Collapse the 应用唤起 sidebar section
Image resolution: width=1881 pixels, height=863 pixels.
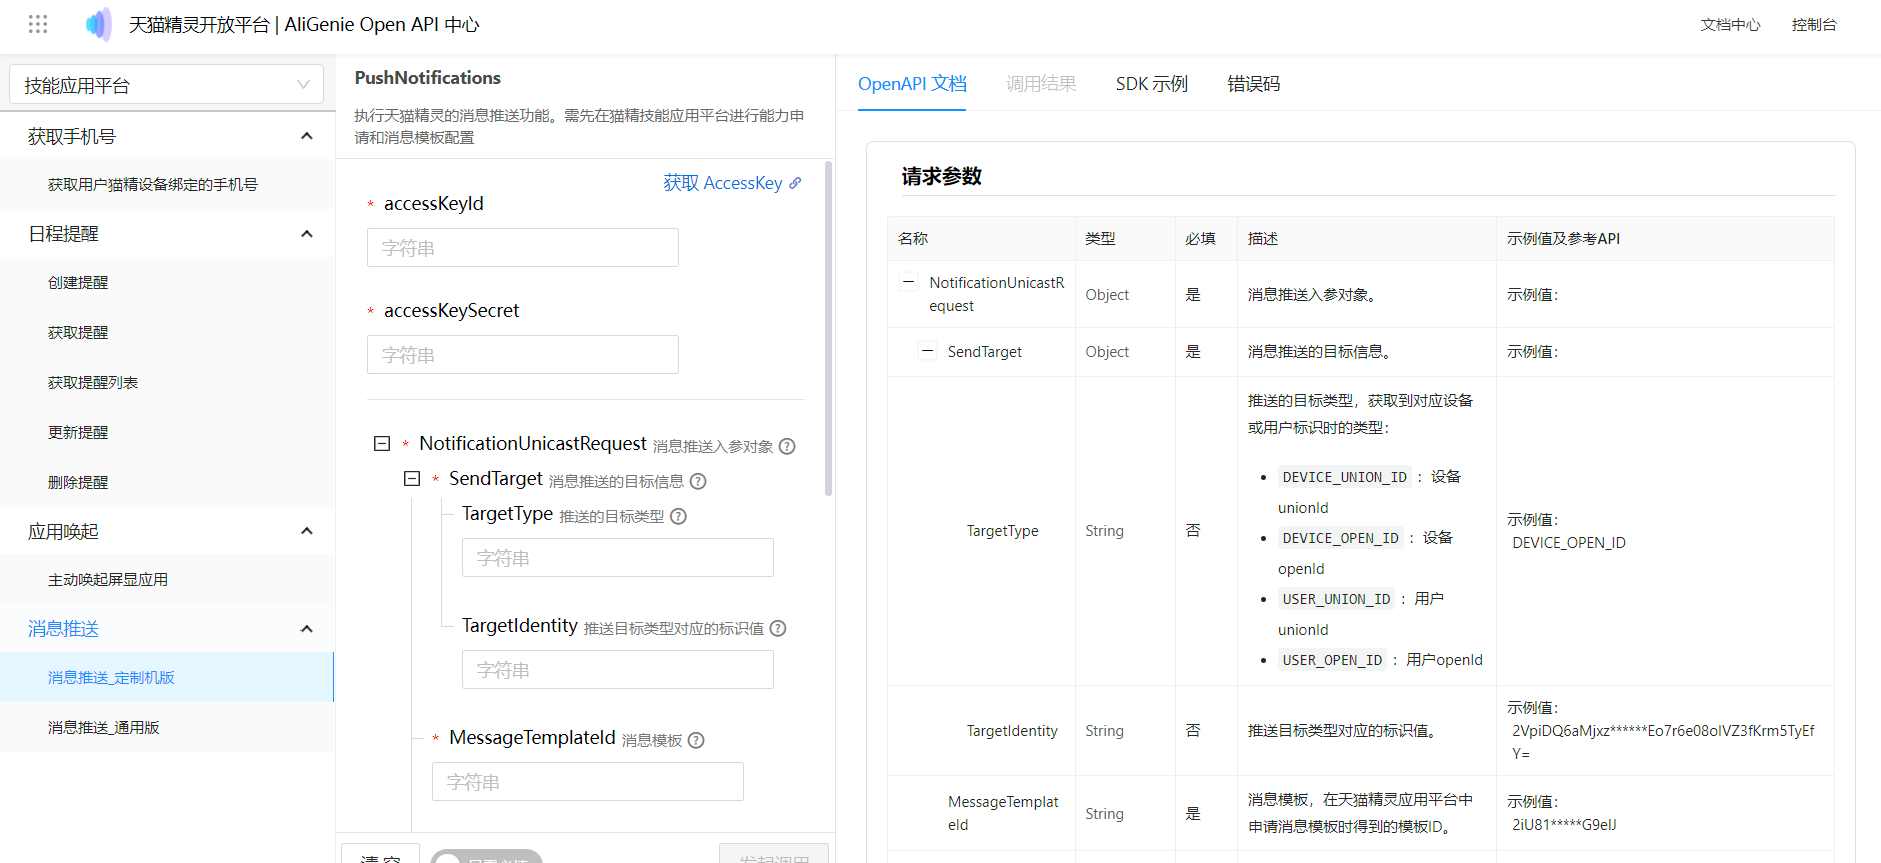pyautogui.click(x=307, y=531)
